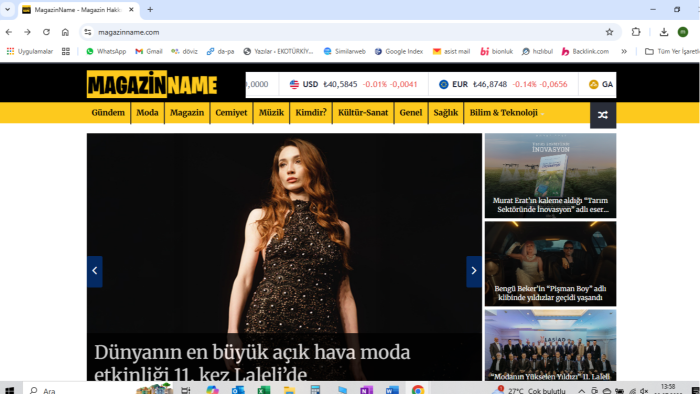Open the bionluk bookmark

(x=496, y=51)
